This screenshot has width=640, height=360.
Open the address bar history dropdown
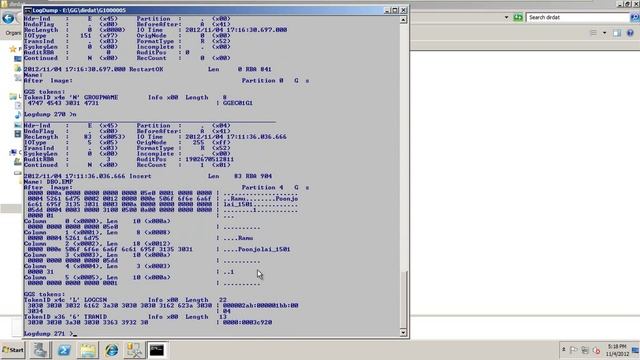[507, 17]
